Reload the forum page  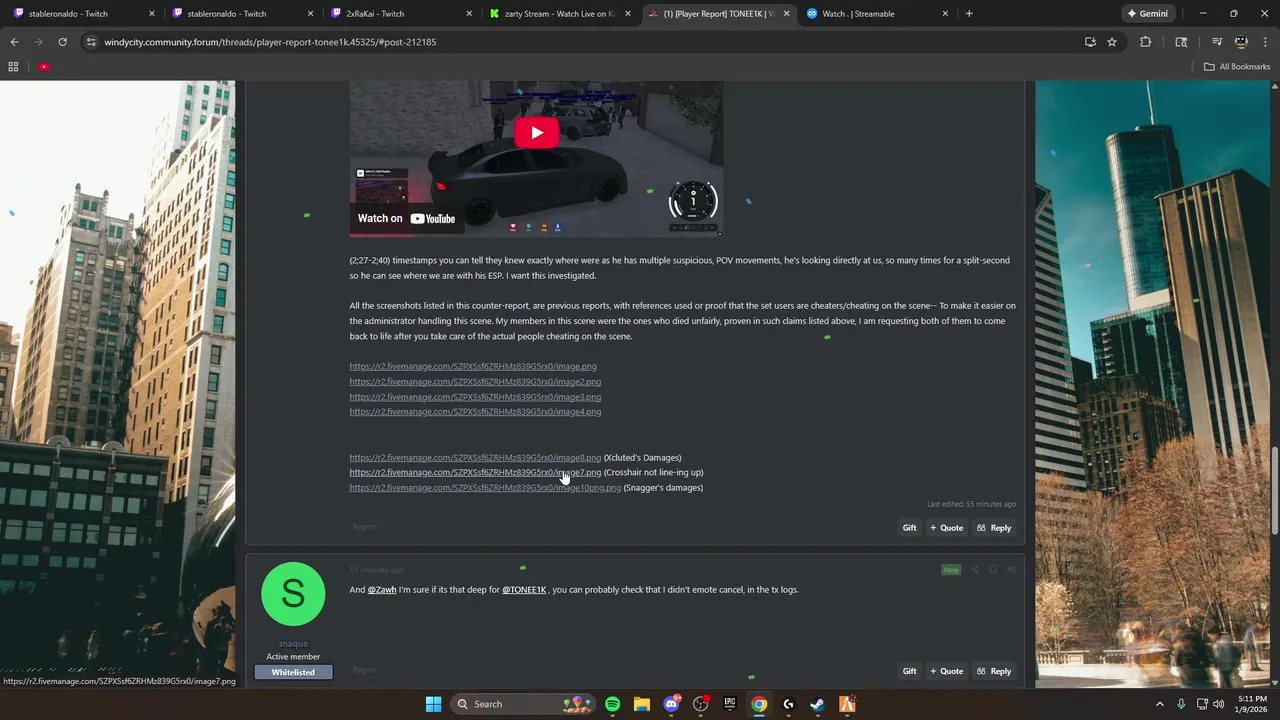62,42
